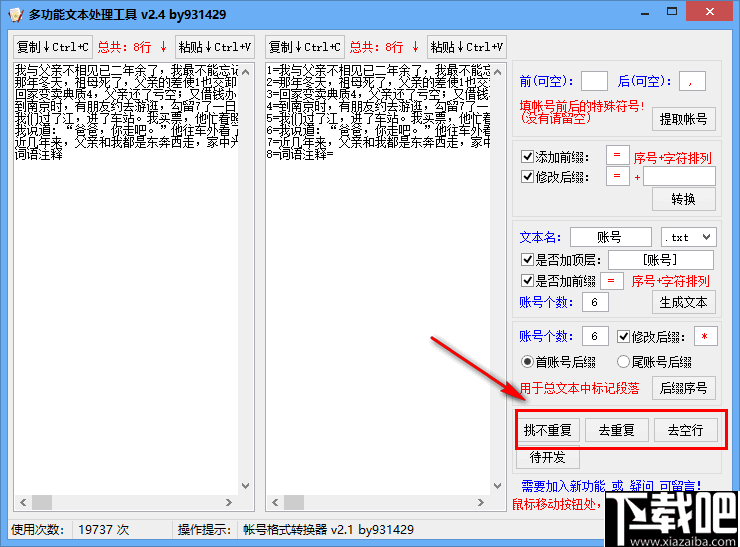Viewport: 740px width, 547px height.
Task: Click 账号个数 field above 首账号后缀
Action: (x=595, y=336)
